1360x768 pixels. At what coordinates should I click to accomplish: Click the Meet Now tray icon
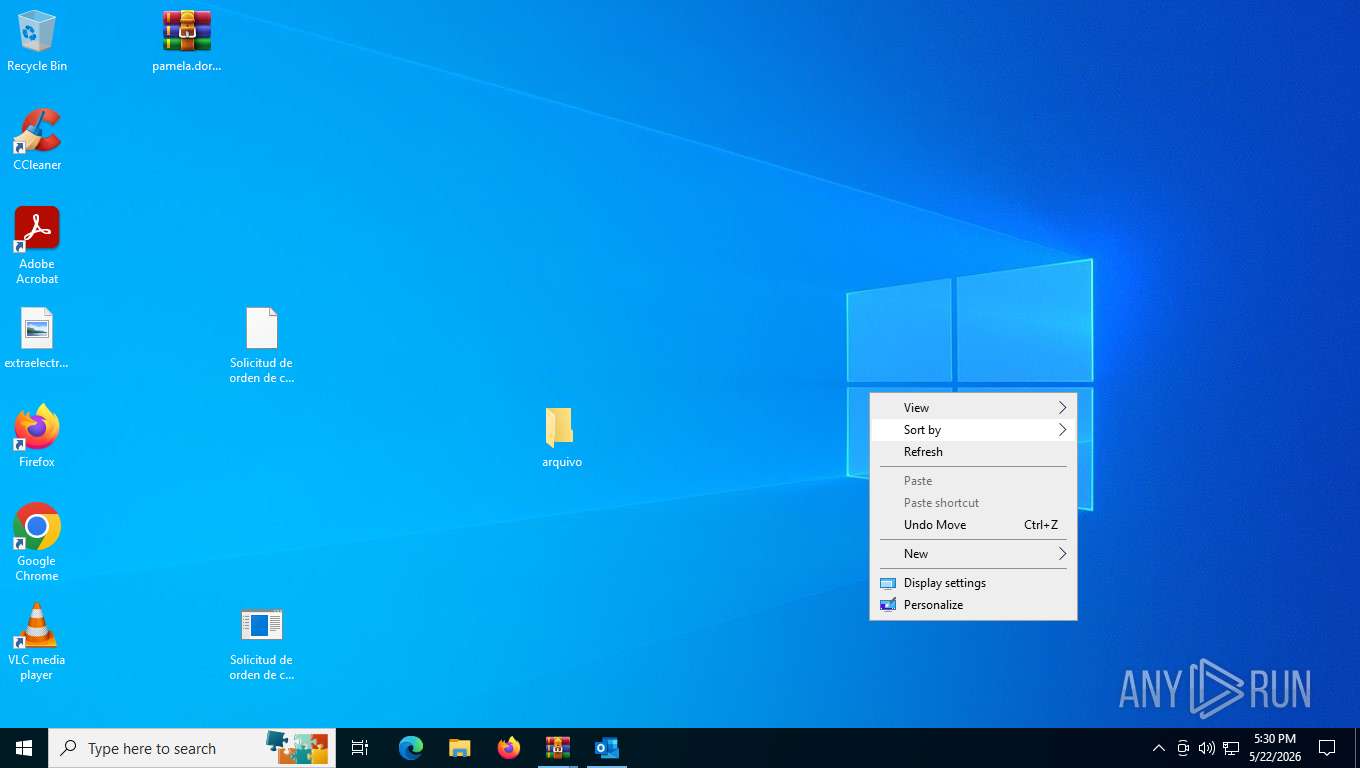pos(1183,748)
